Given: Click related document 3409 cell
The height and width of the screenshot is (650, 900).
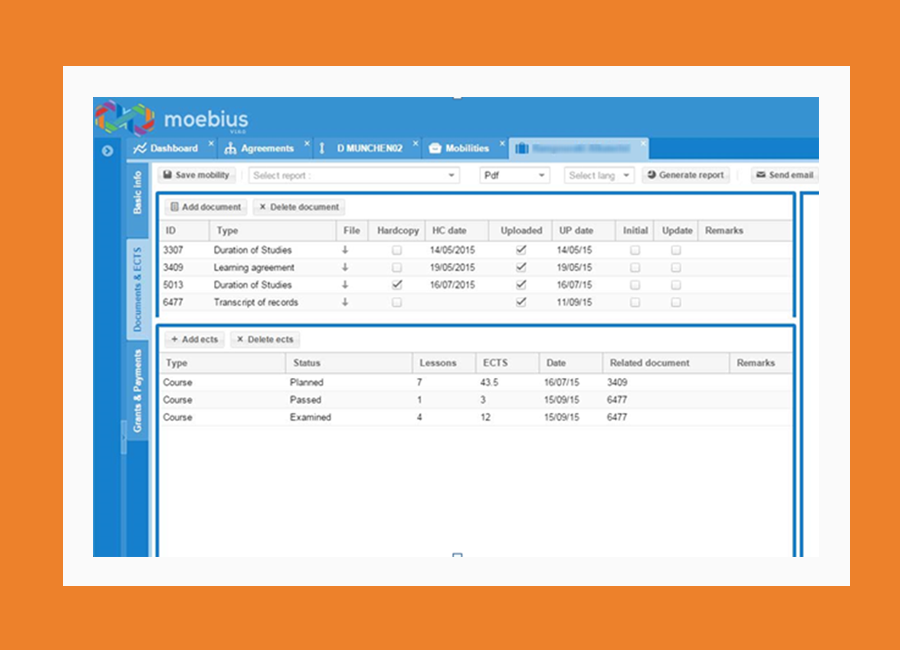Looking at the screenshot, I should [x=617, y=382].
